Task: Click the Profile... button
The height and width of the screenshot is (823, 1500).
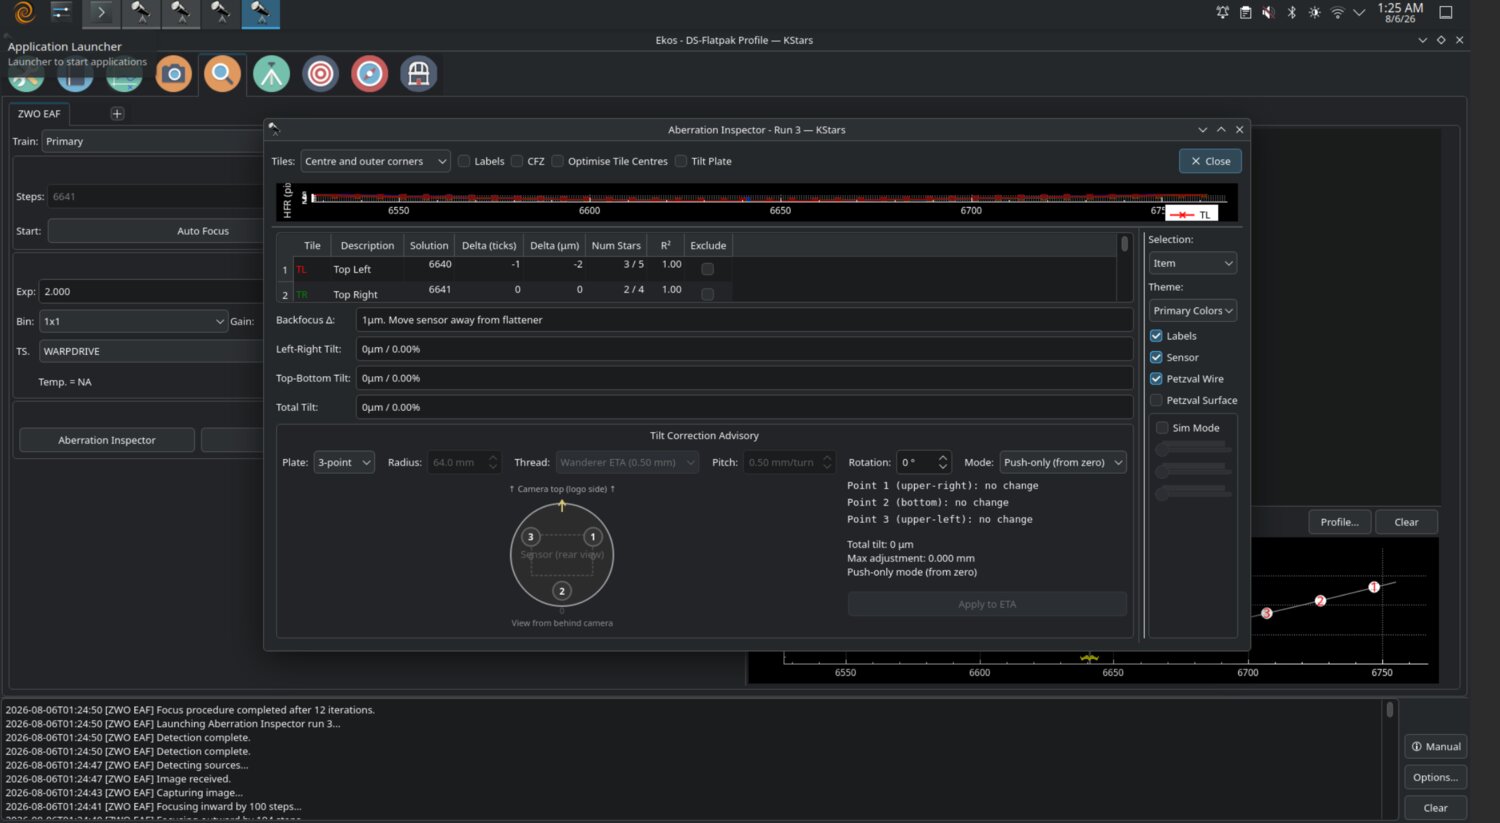Action: [1339, 522]
